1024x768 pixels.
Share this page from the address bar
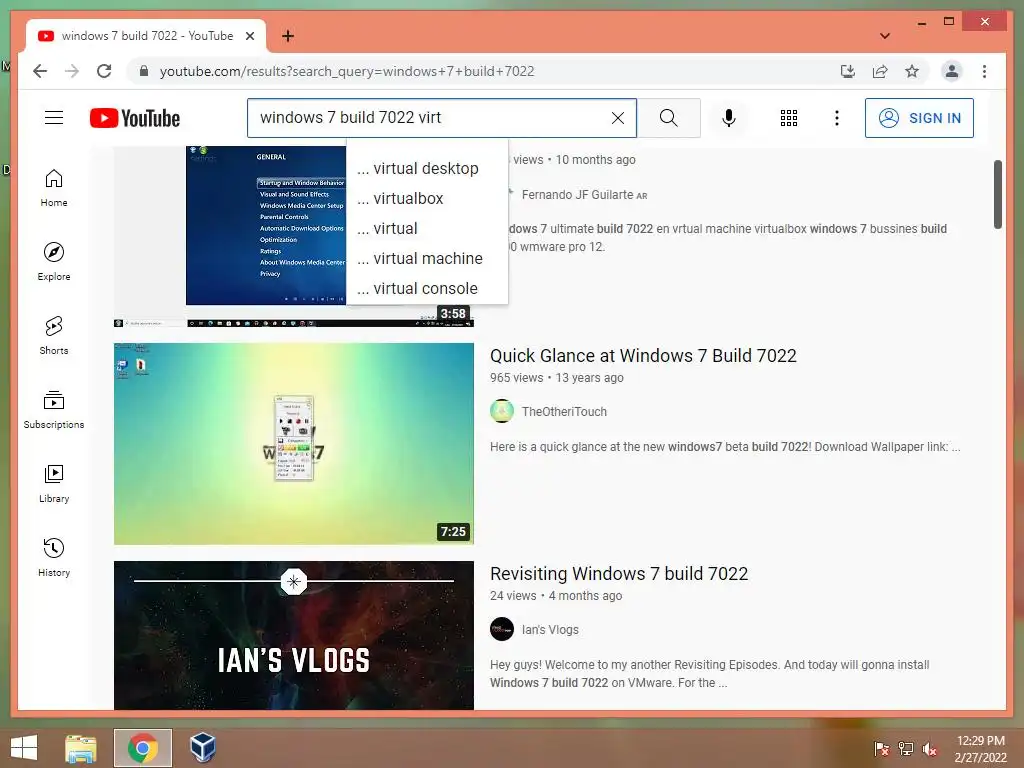880,71
